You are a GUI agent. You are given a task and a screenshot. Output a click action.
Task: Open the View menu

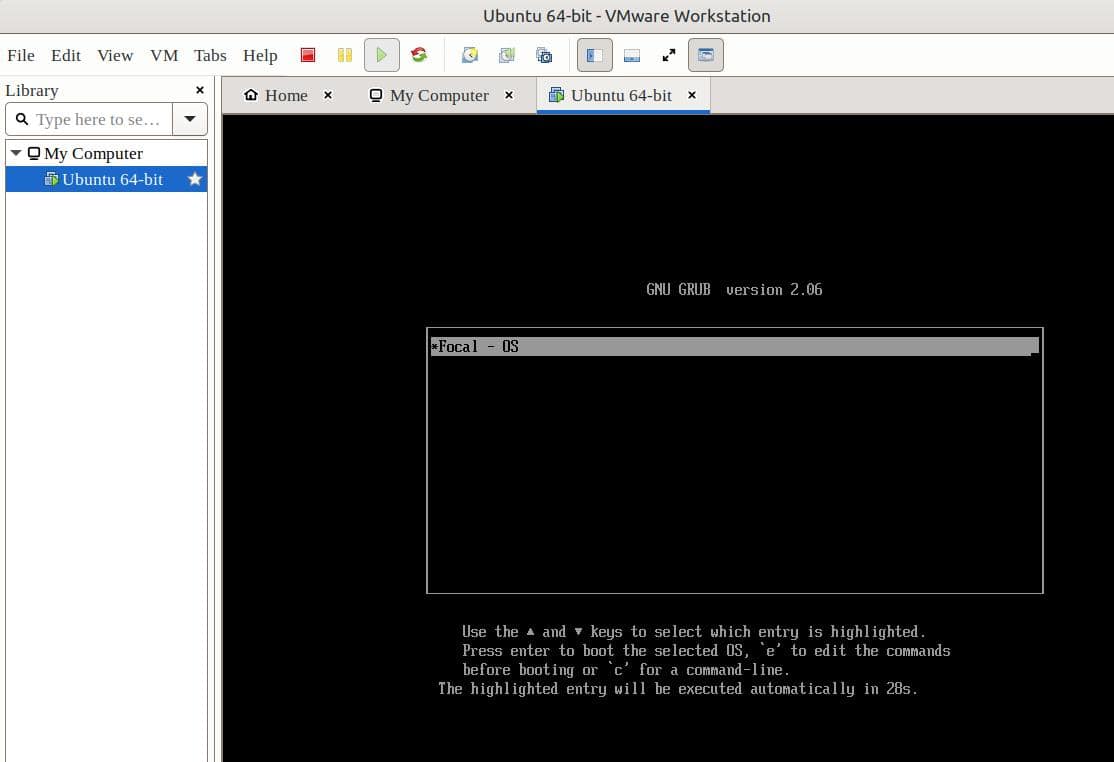(115, 55)
